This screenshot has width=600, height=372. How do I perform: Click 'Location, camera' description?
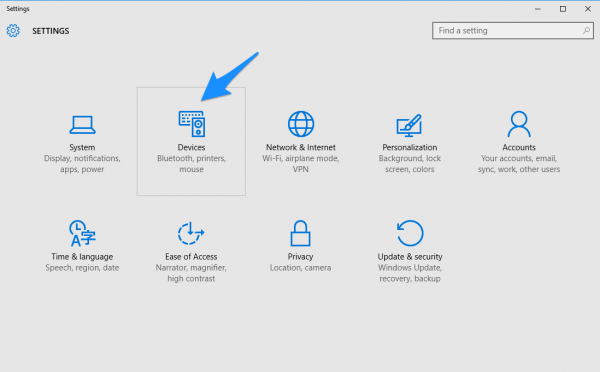pyautogui.click(x=300, y=268)
